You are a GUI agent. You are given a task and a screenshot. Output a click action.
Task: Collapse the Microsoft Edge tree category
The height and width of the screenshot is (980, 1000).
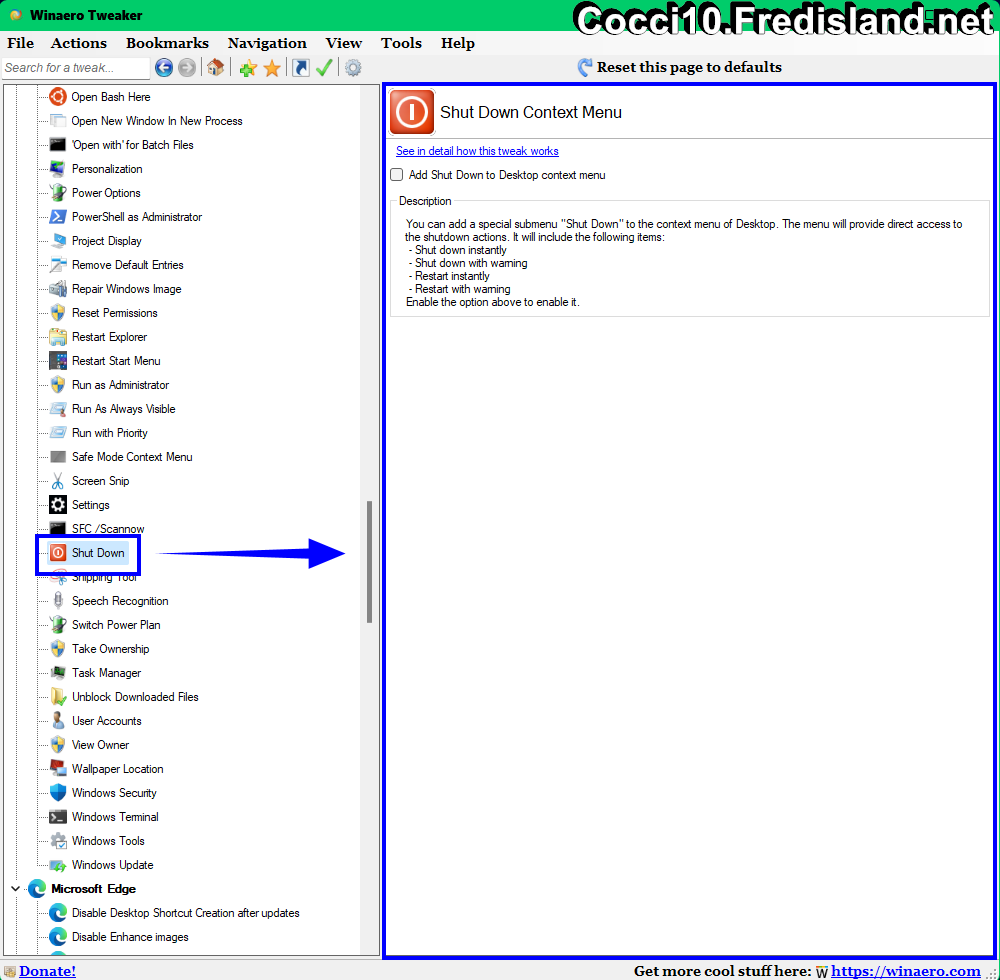[15, 889]
